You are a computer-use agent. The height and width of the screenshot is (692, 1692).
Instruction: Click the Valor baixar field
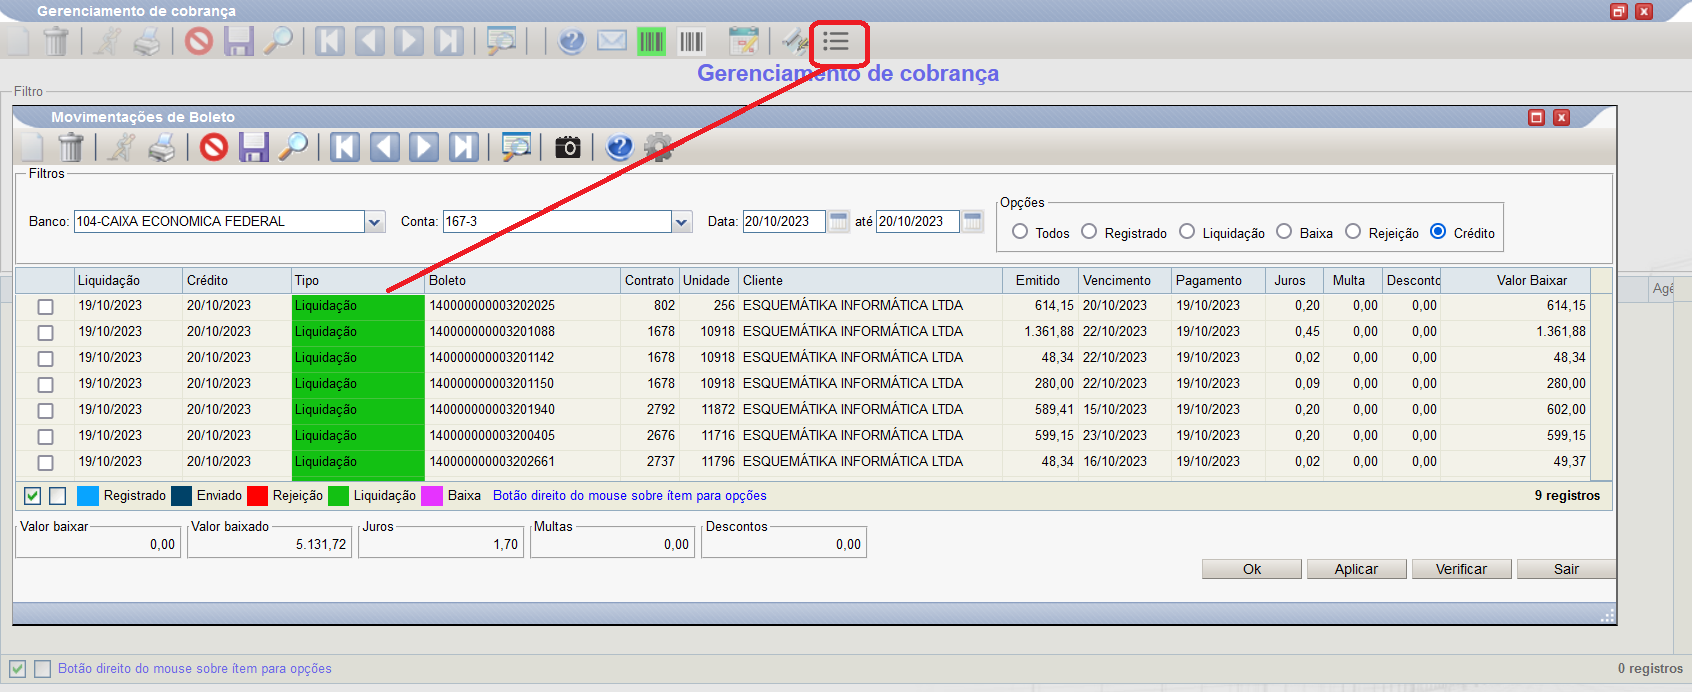(98, 544)
